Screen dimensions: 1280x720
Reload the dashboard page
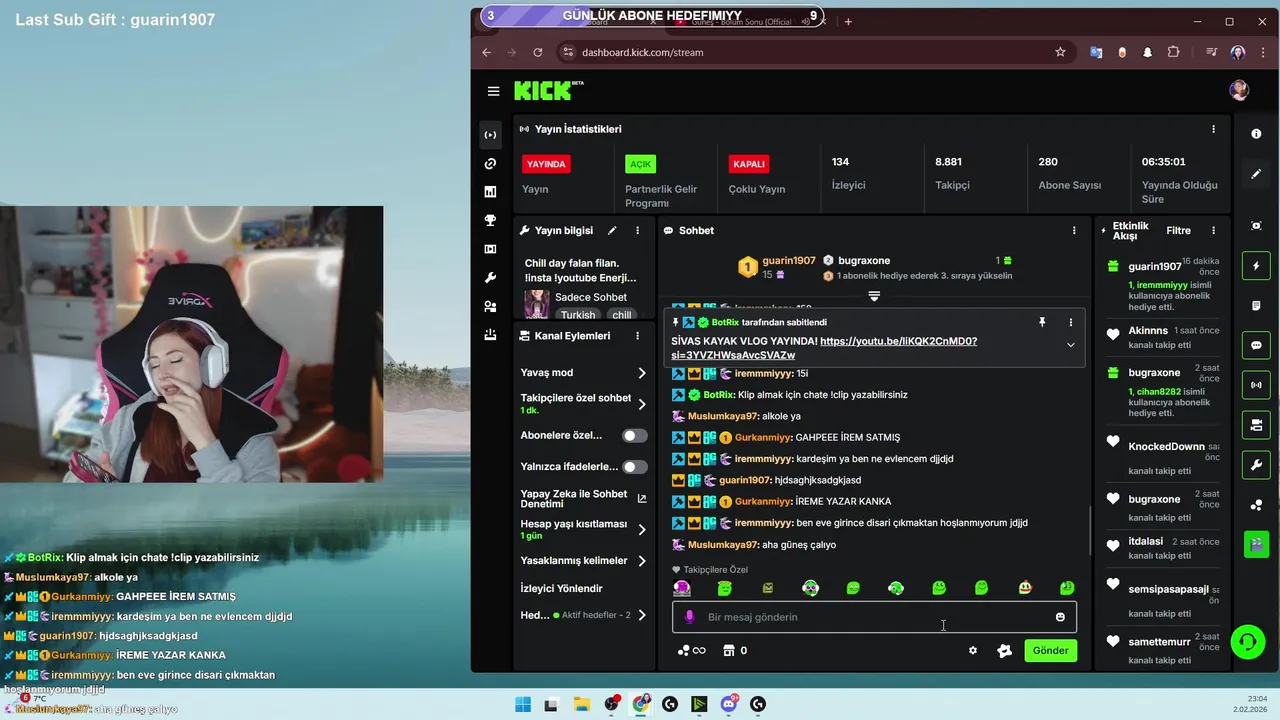[538, 52]
